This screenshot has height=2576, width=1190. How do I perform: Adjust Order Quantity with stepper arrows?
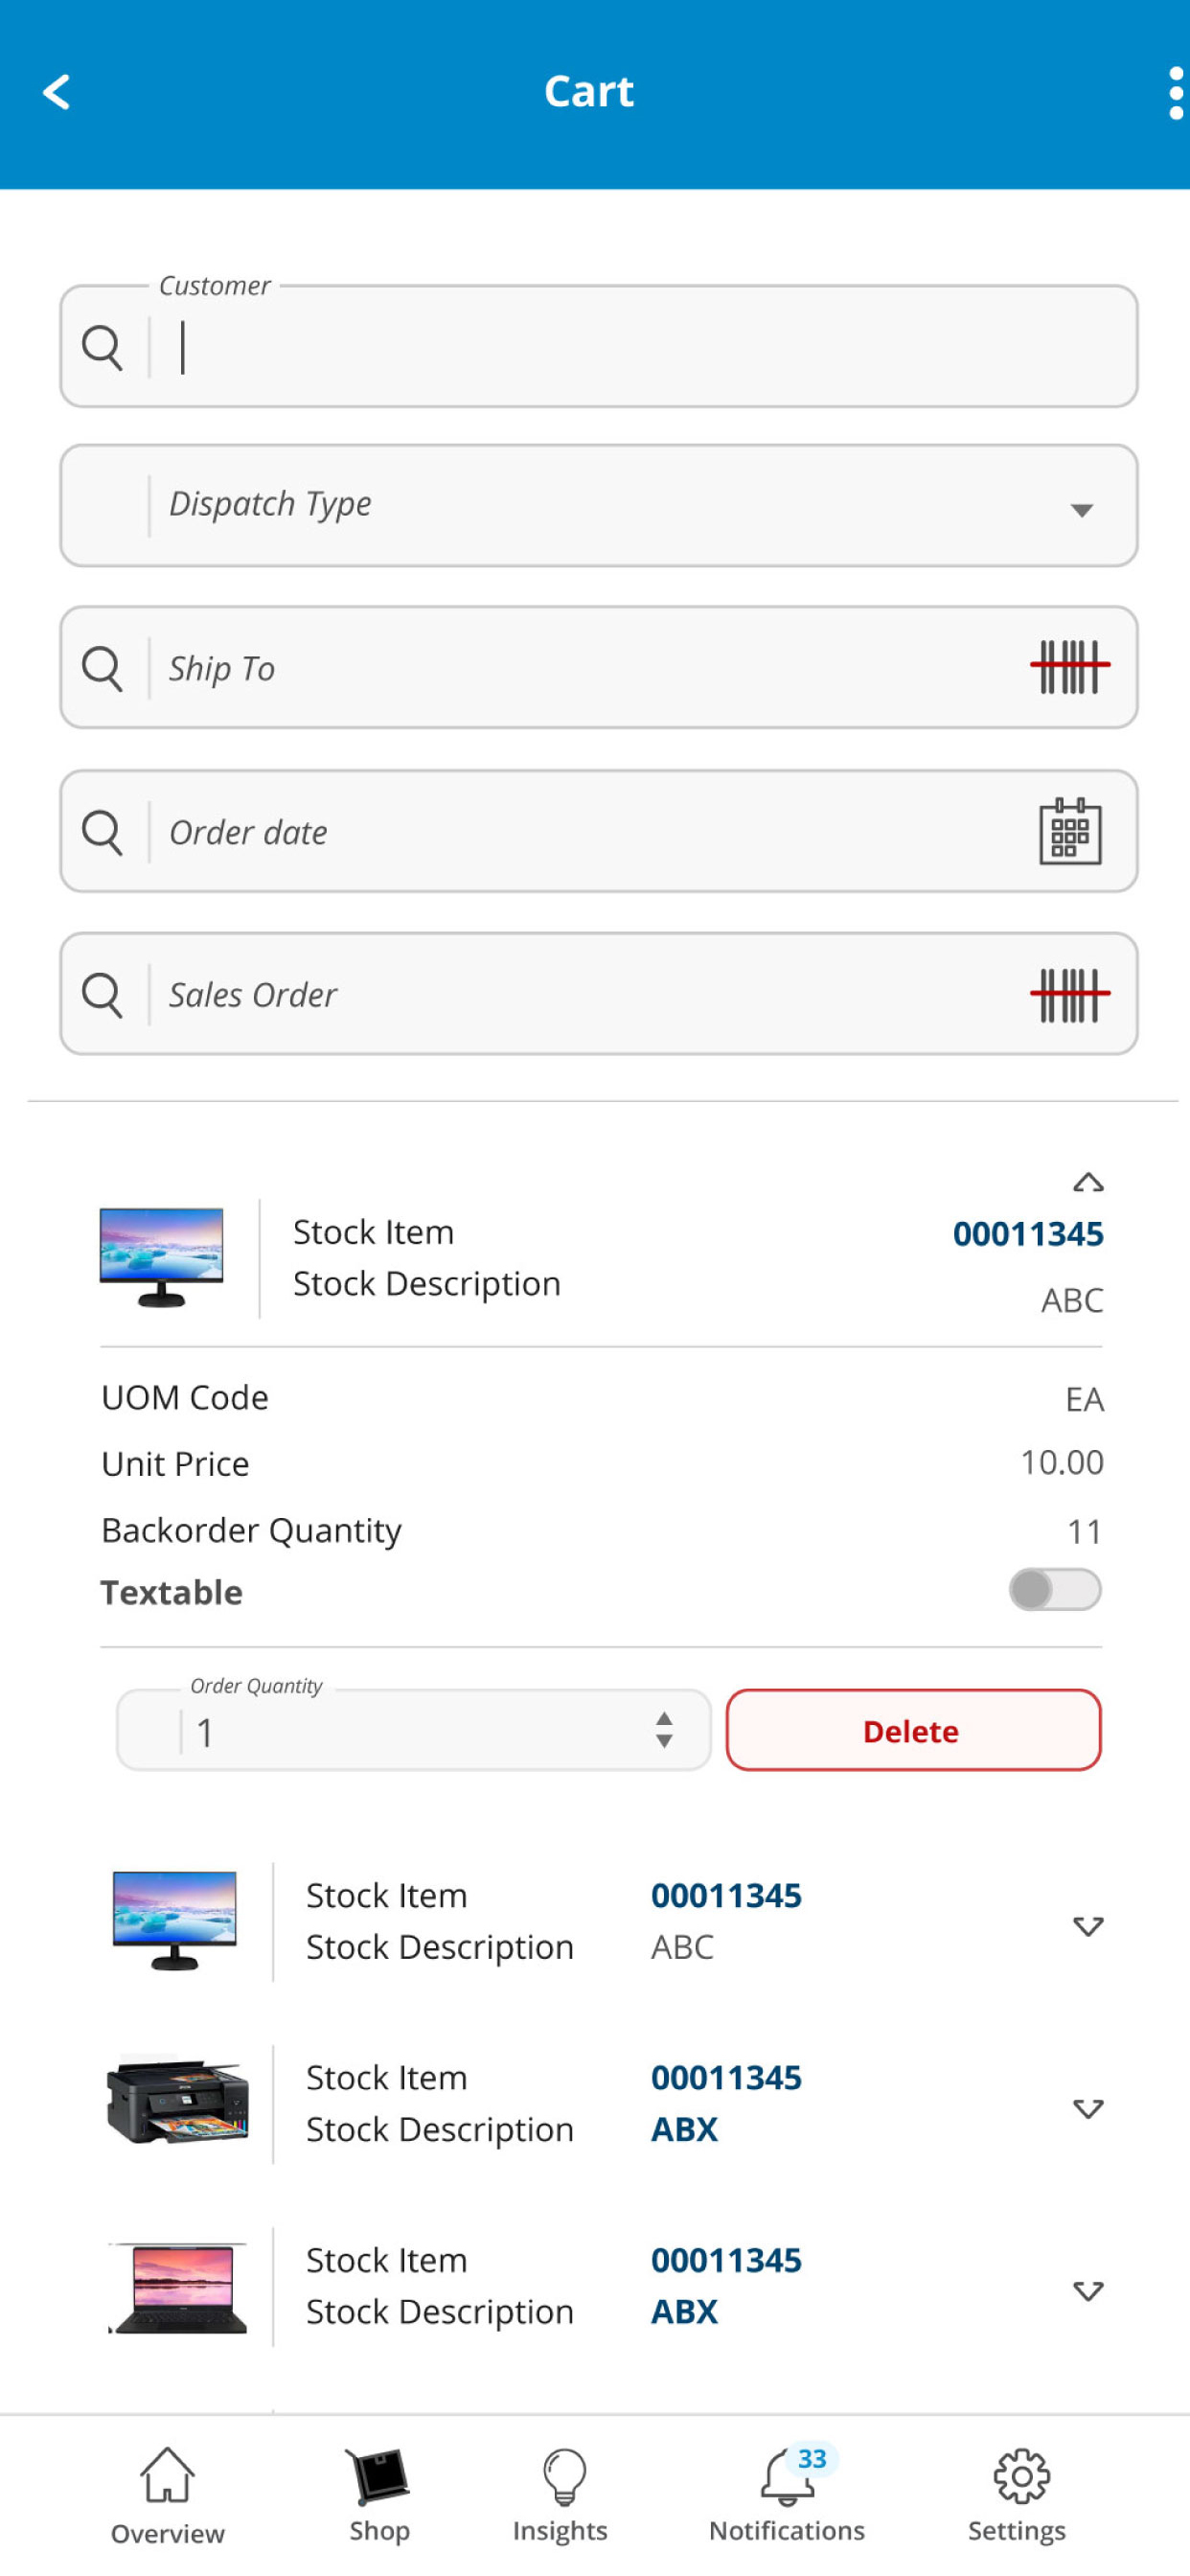point(664,1730)
